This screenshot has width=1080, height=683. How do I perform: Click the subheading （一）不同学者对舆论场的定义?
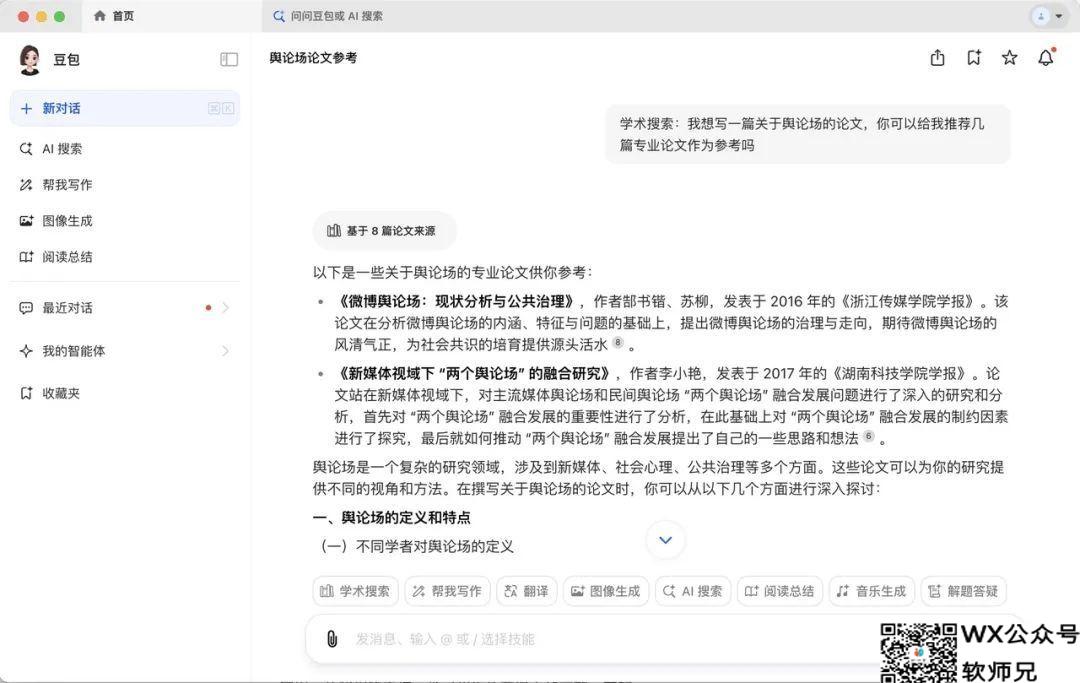tap(417, 547)
